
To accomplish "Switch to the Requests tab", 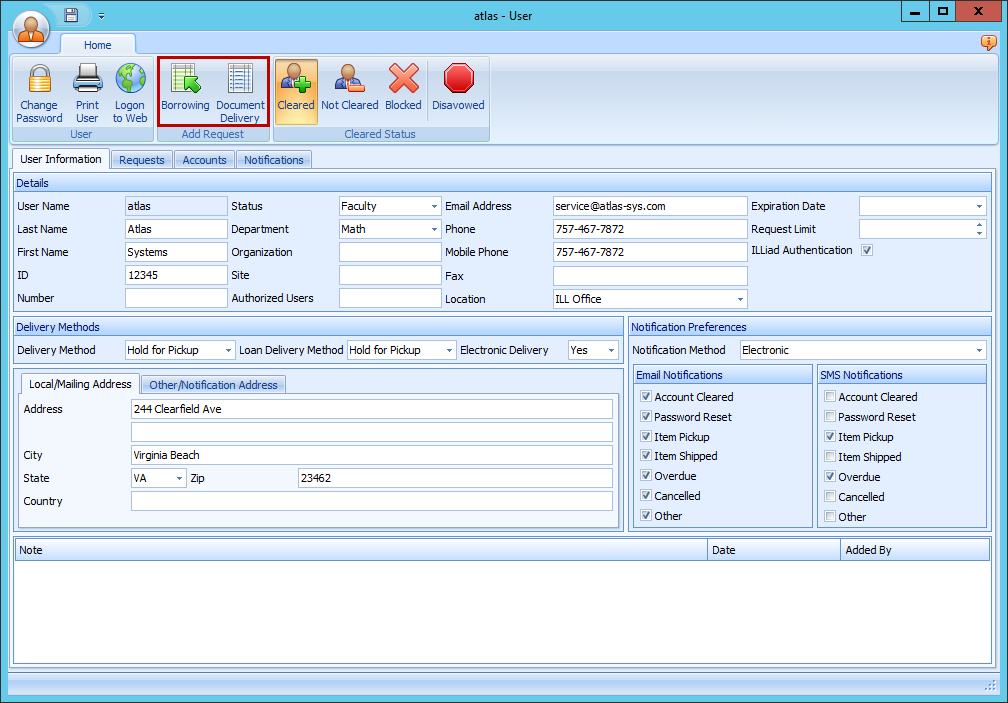I will click(x=141, y=159).
